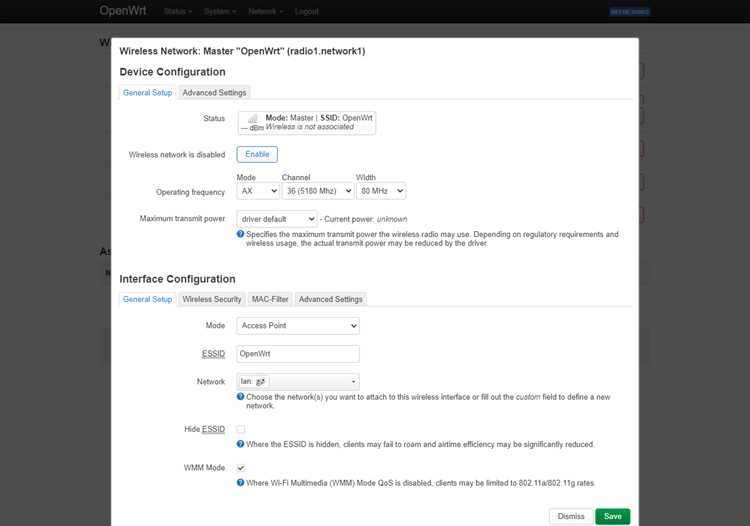Click the 'Wireless is not associated' status text
The image size is (750, 526).
310,127
